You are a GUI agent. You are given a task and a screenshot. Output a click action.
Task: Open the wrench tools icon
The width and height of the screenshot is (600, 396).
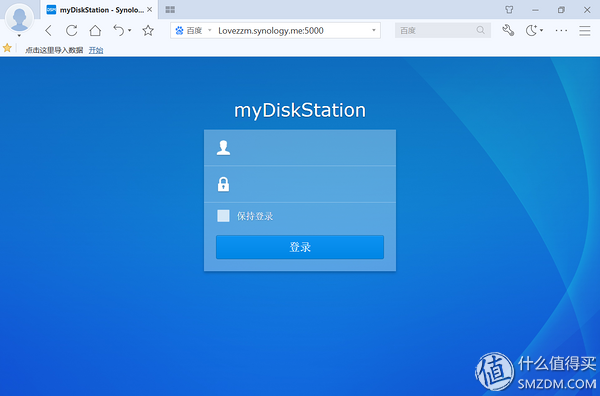508,30
